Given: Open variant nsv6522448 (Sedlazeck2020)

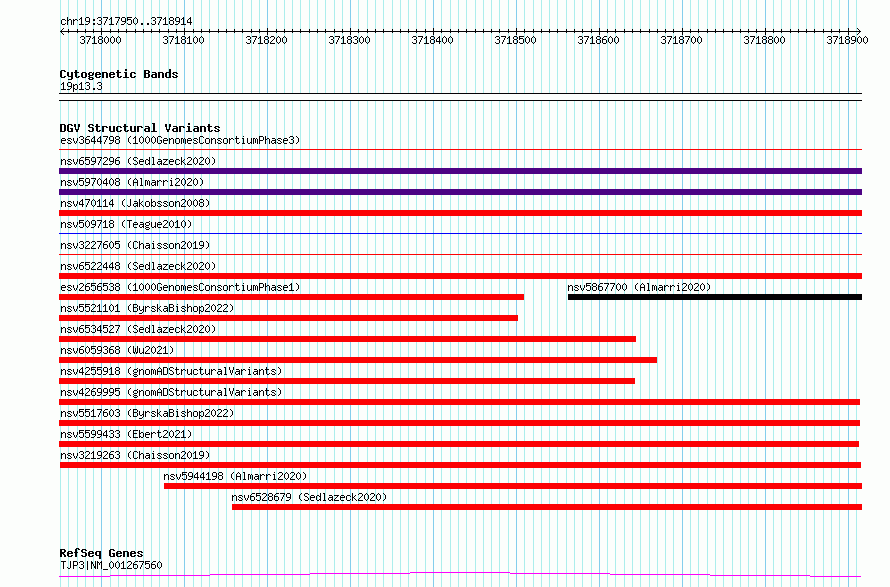Looking at the screenshot, I should (x=138, y=266).
